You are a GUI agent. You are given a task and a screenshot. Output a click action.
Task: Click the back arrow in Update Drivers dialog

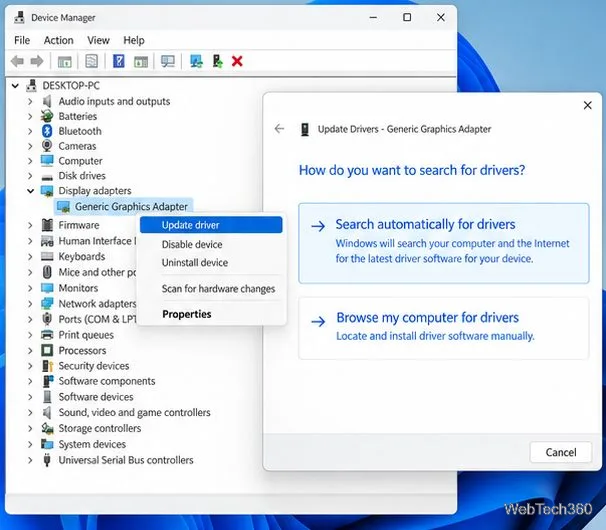[279, 129]
